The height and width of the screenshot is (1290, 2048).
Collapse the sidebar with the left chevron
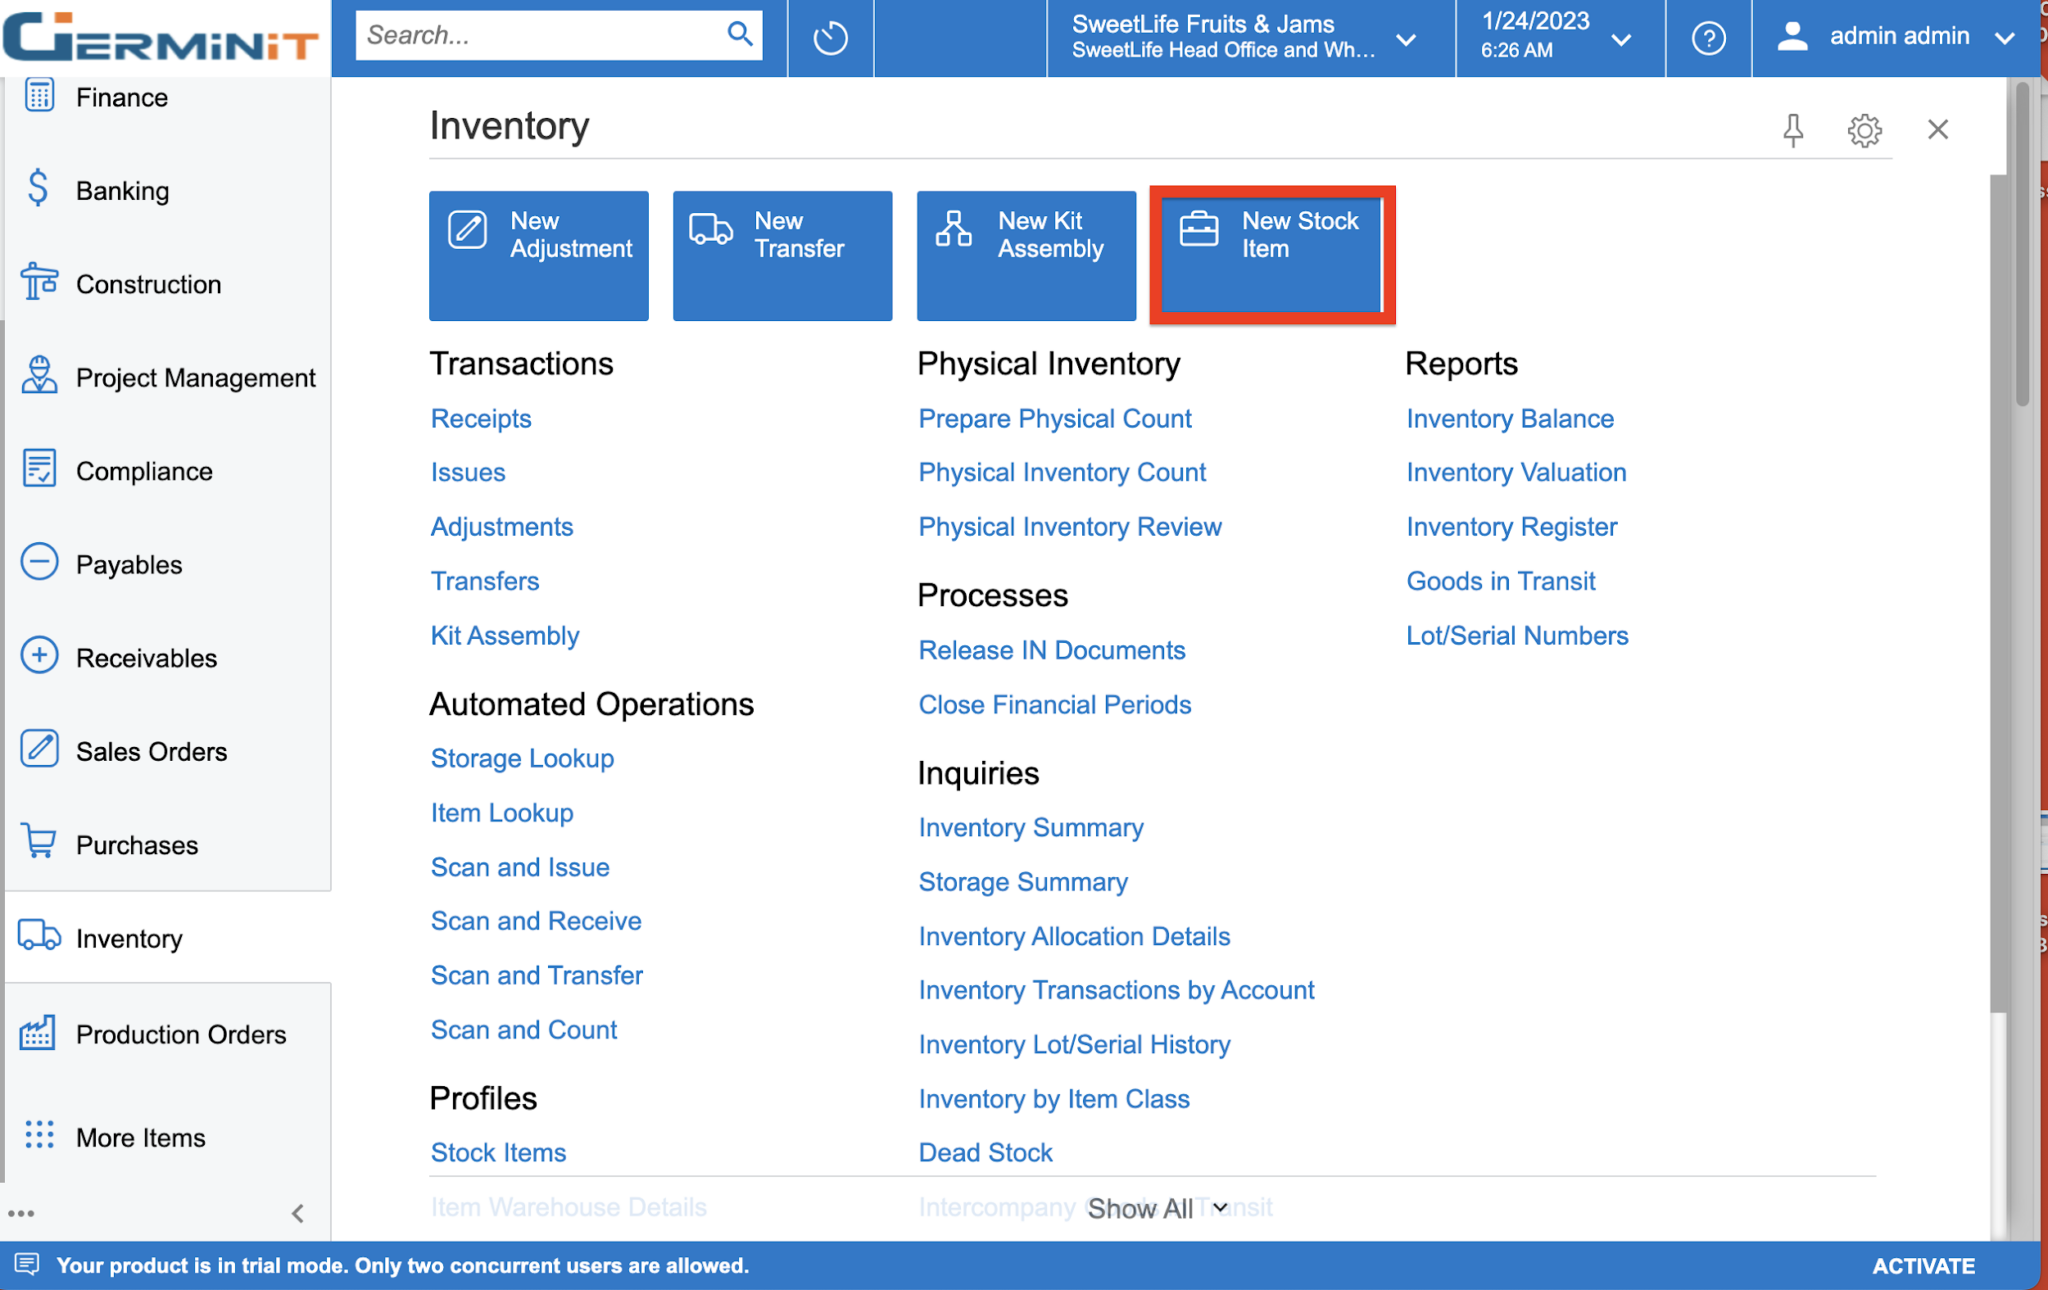pos(297,1213)
